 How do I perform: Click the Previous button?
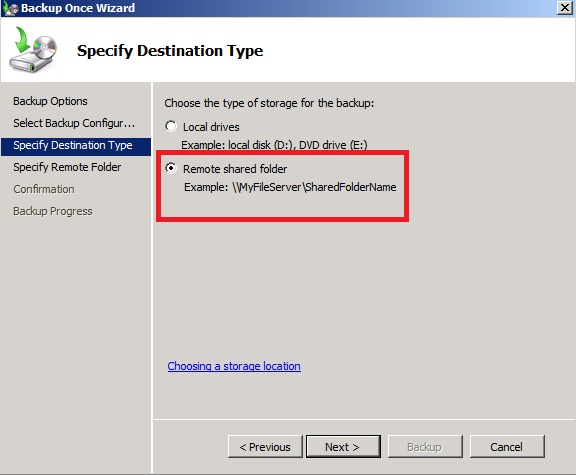pos(265,447)
